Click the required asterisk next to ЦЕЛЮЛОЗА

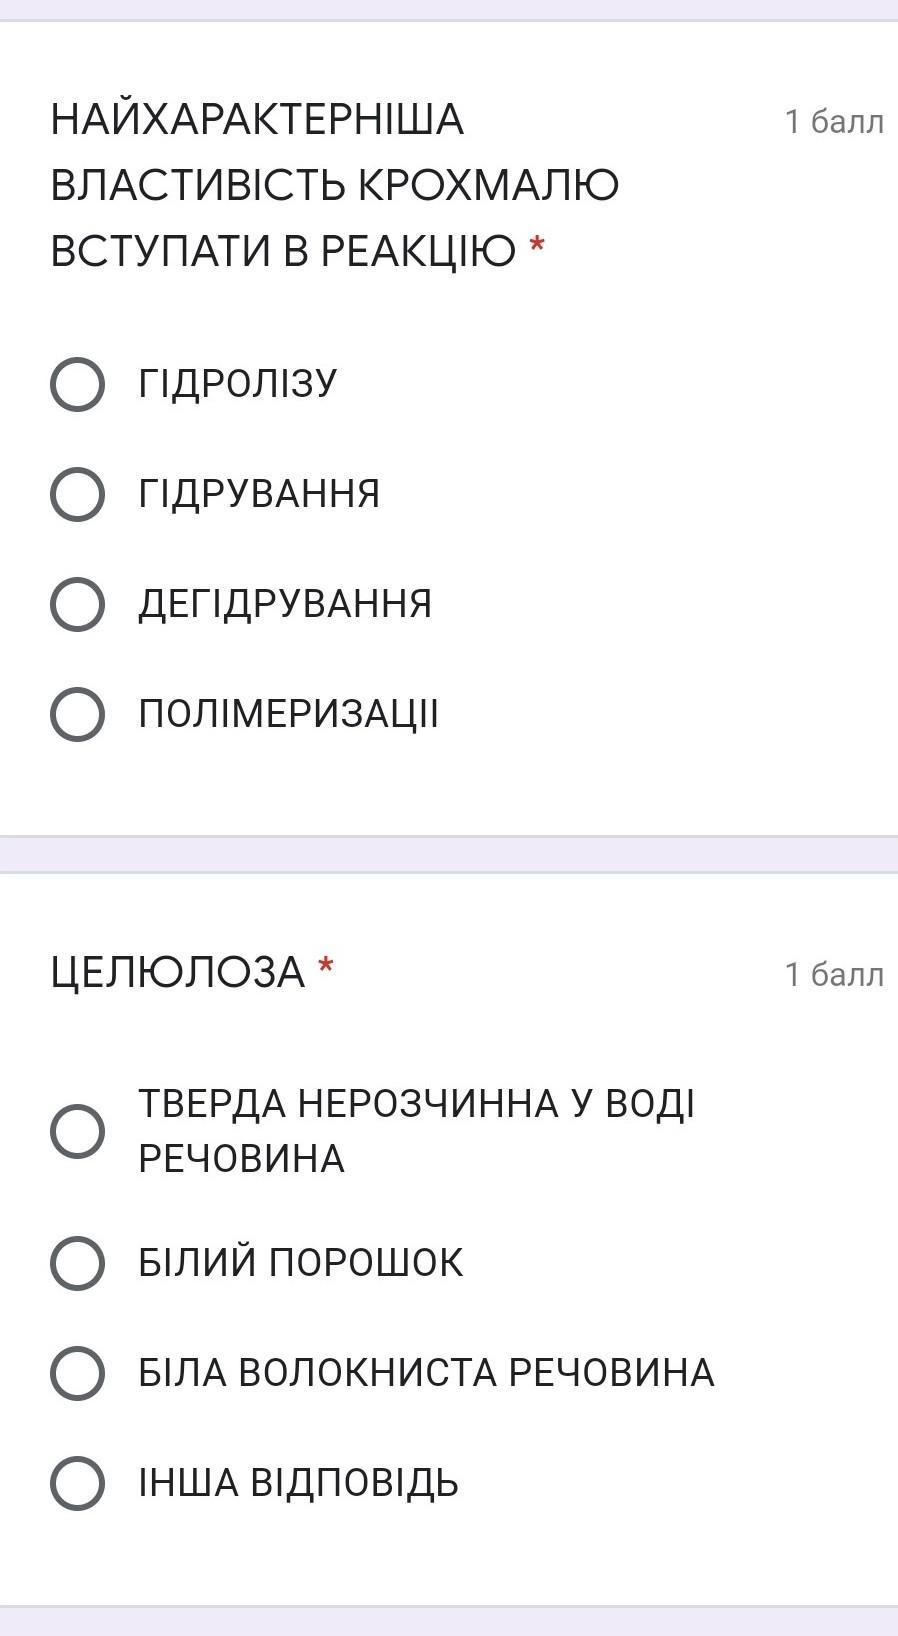(325, 968)
